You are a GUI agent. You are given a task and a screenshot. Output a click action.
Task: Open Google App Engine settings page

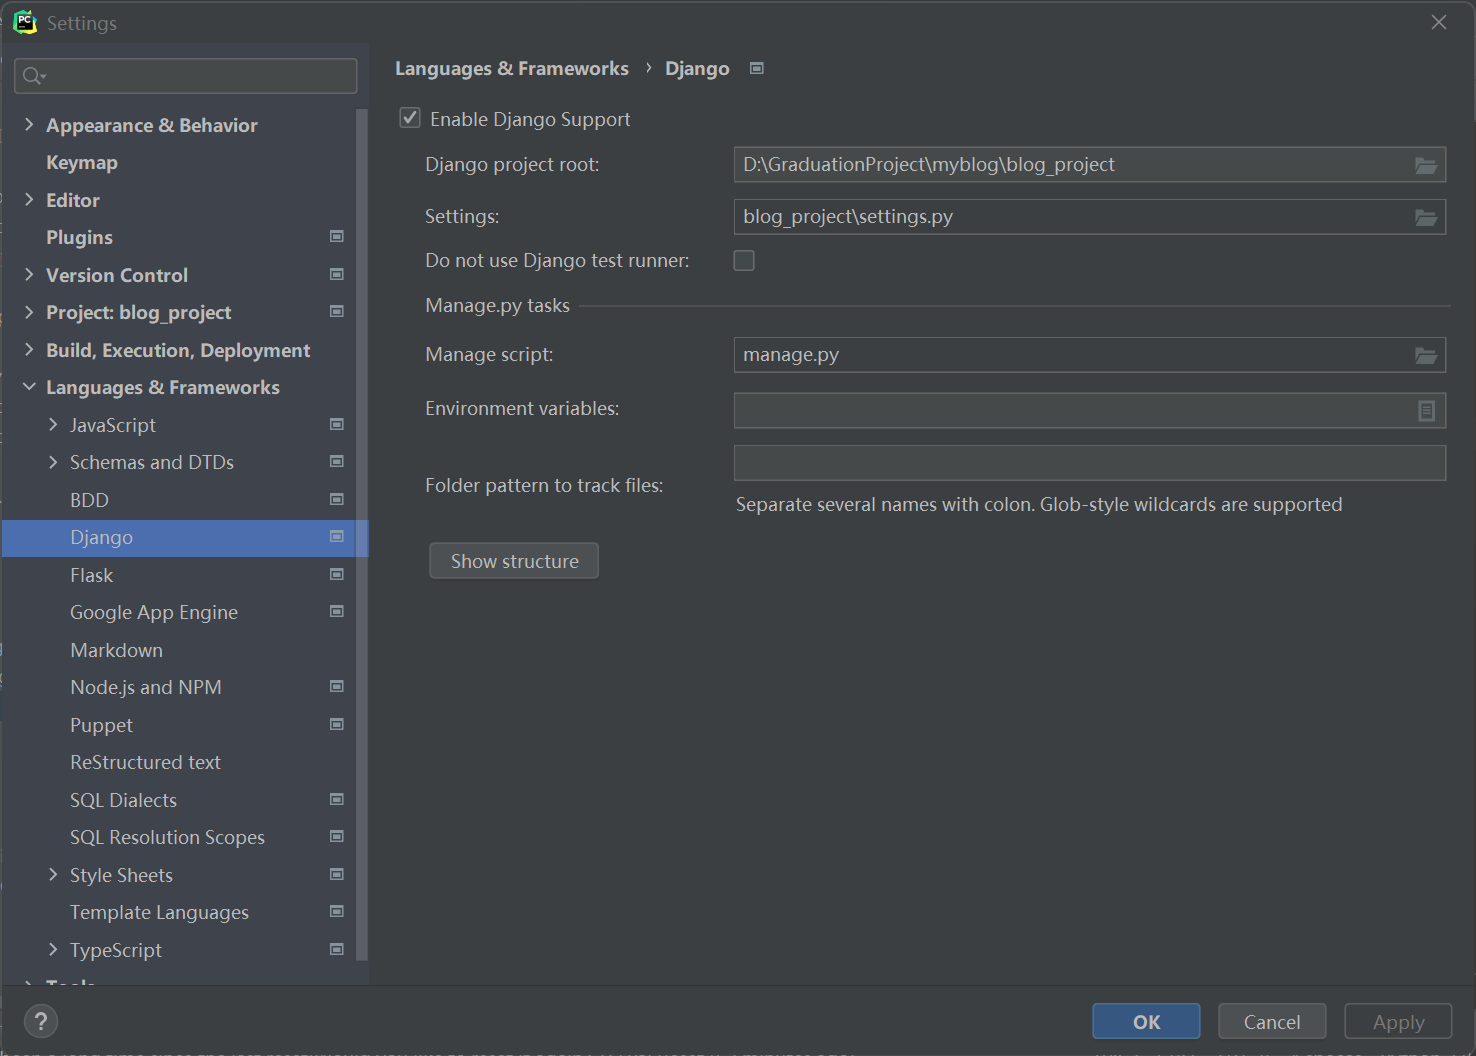coord(154,612)
